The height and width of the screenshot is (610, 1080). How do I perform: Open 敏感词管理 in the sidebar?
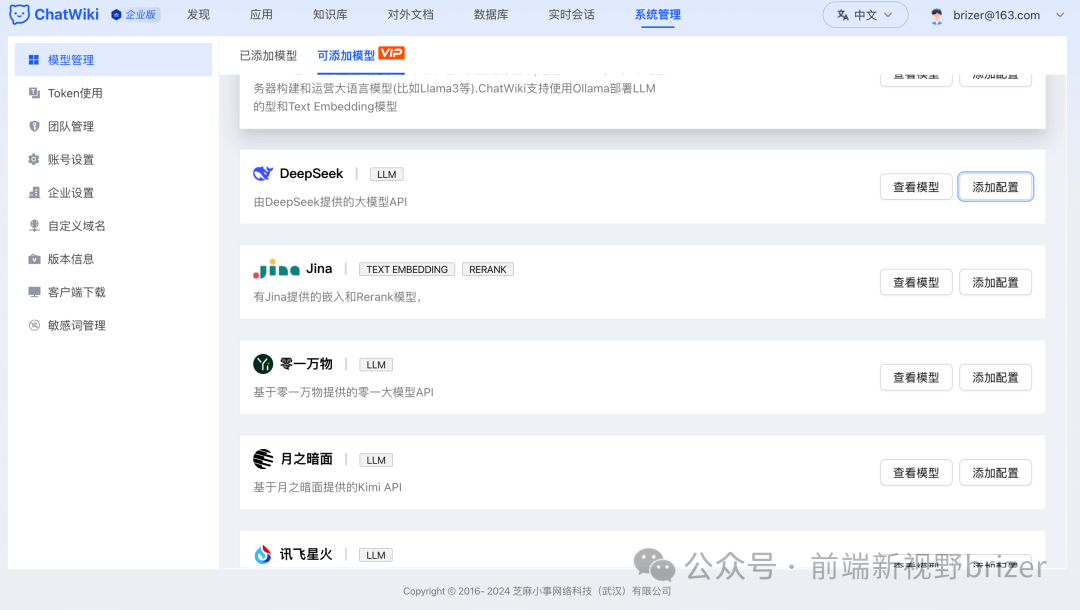(x=78, y=324)
